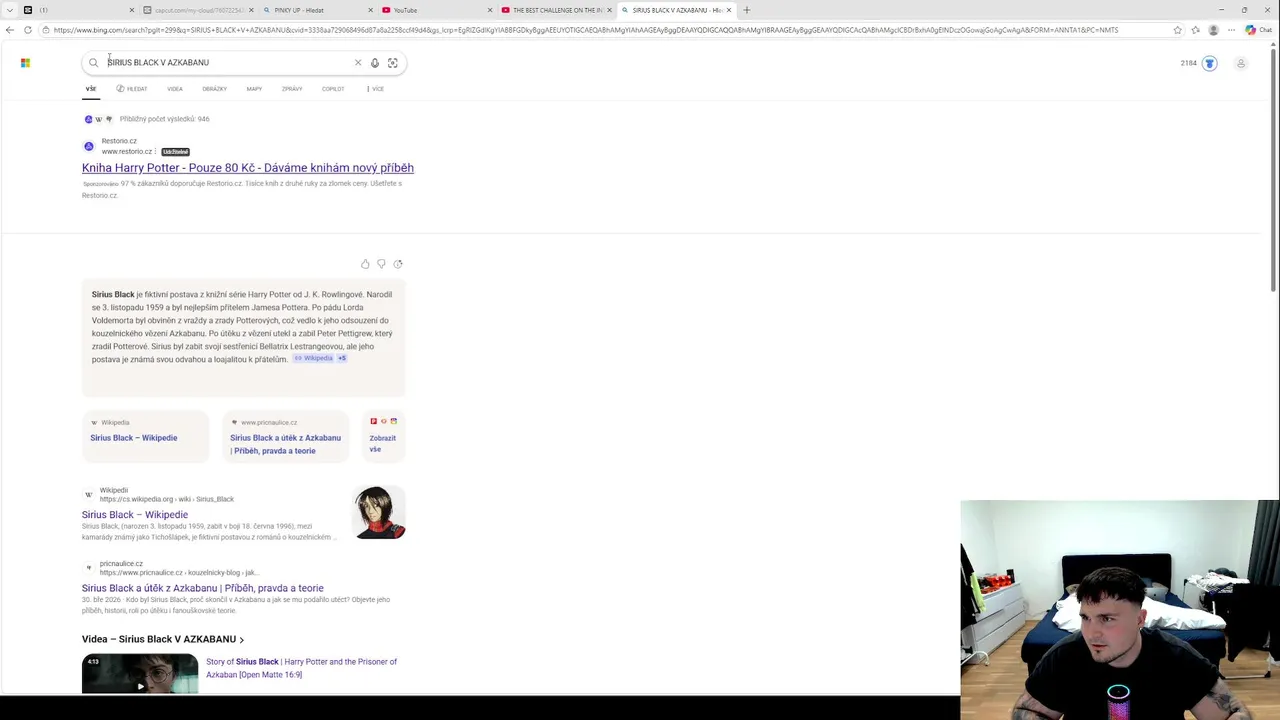Start voice search with microphone icon
The height and width of the screenshot is (720, 1280).
[x=375, y=63]
